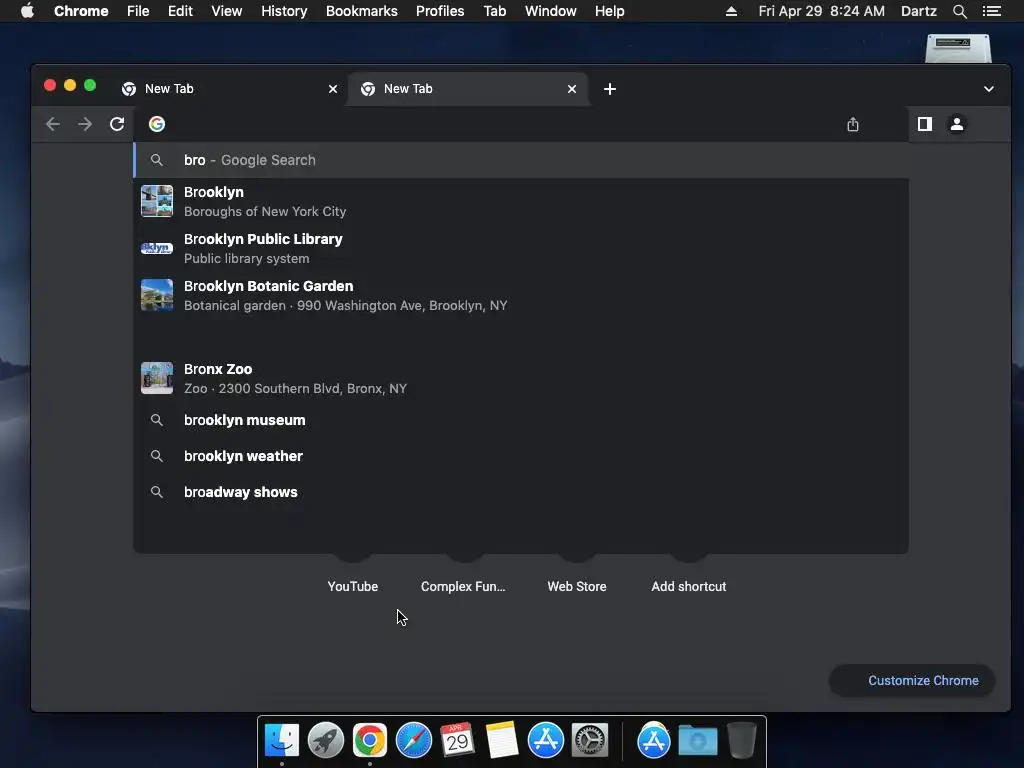The width and height of the screenshot is (1024, 768).
Task: Toggle the side panel icon
Action: (925, 124)
